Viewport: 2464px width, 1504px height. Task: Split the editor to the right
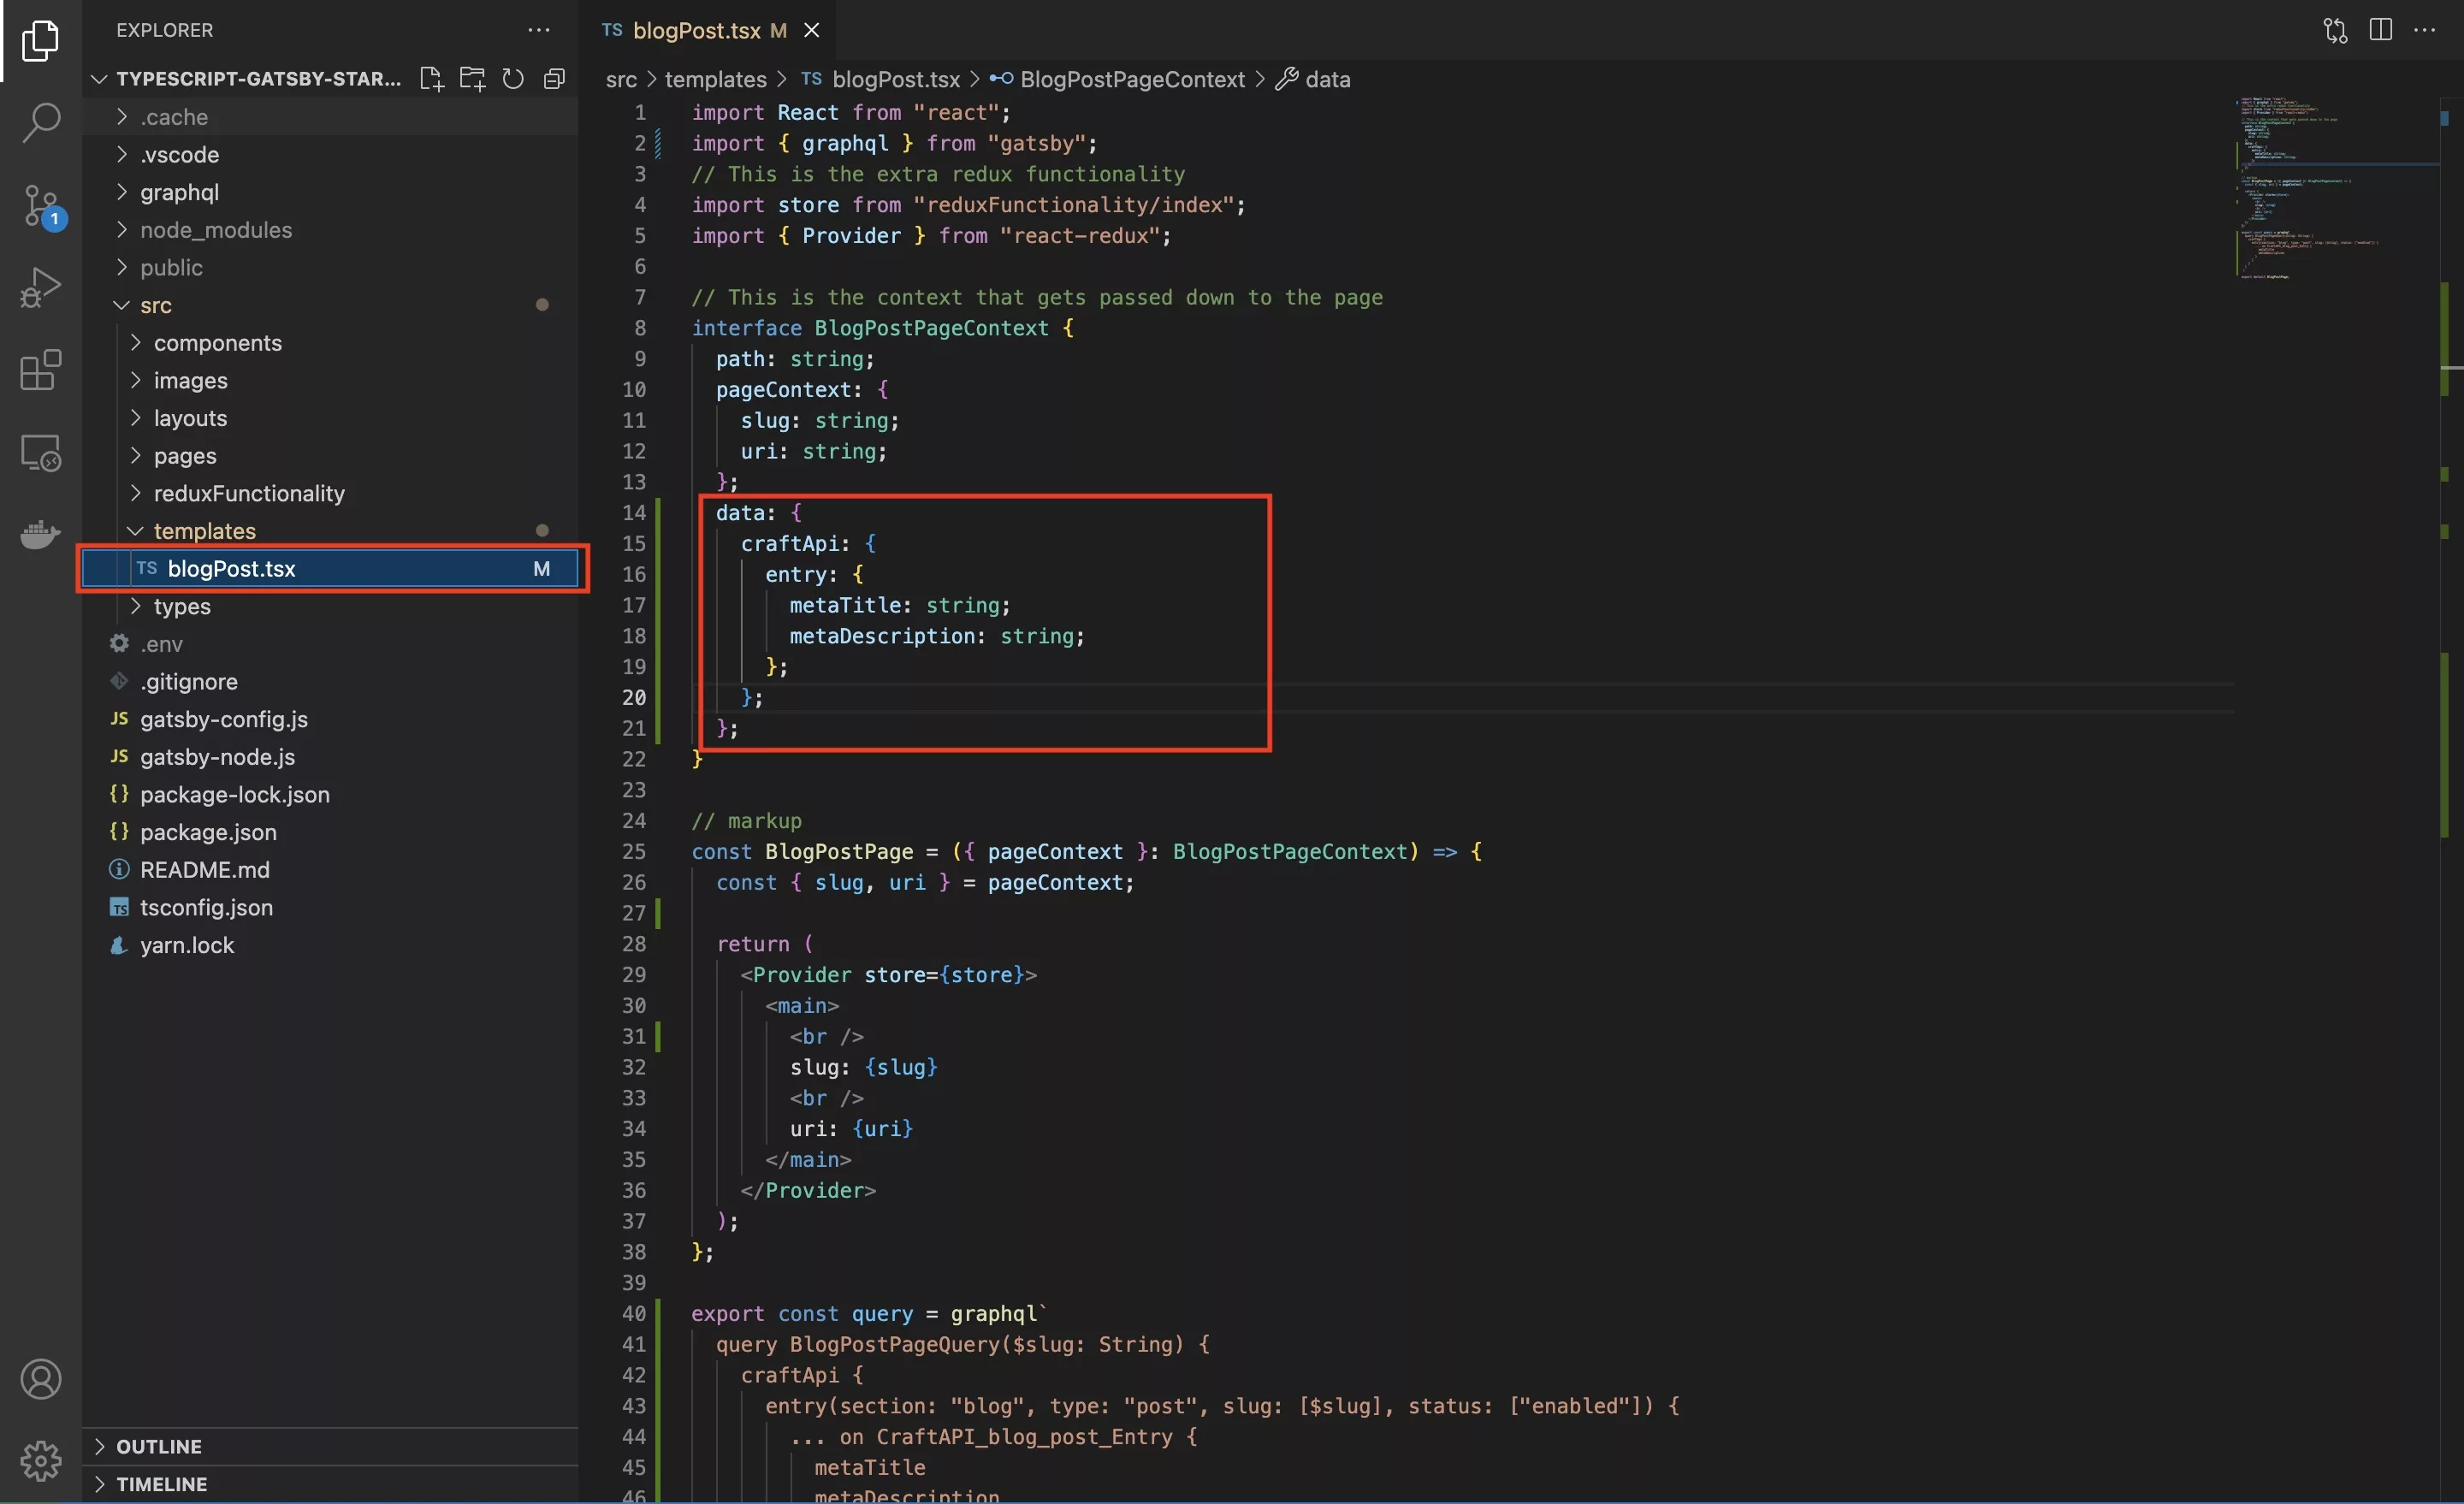pos(2381,30)
